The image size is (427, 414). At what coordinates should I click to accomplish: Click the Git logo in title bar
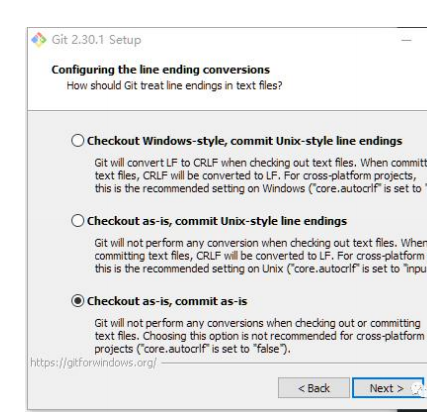[39, 40]
